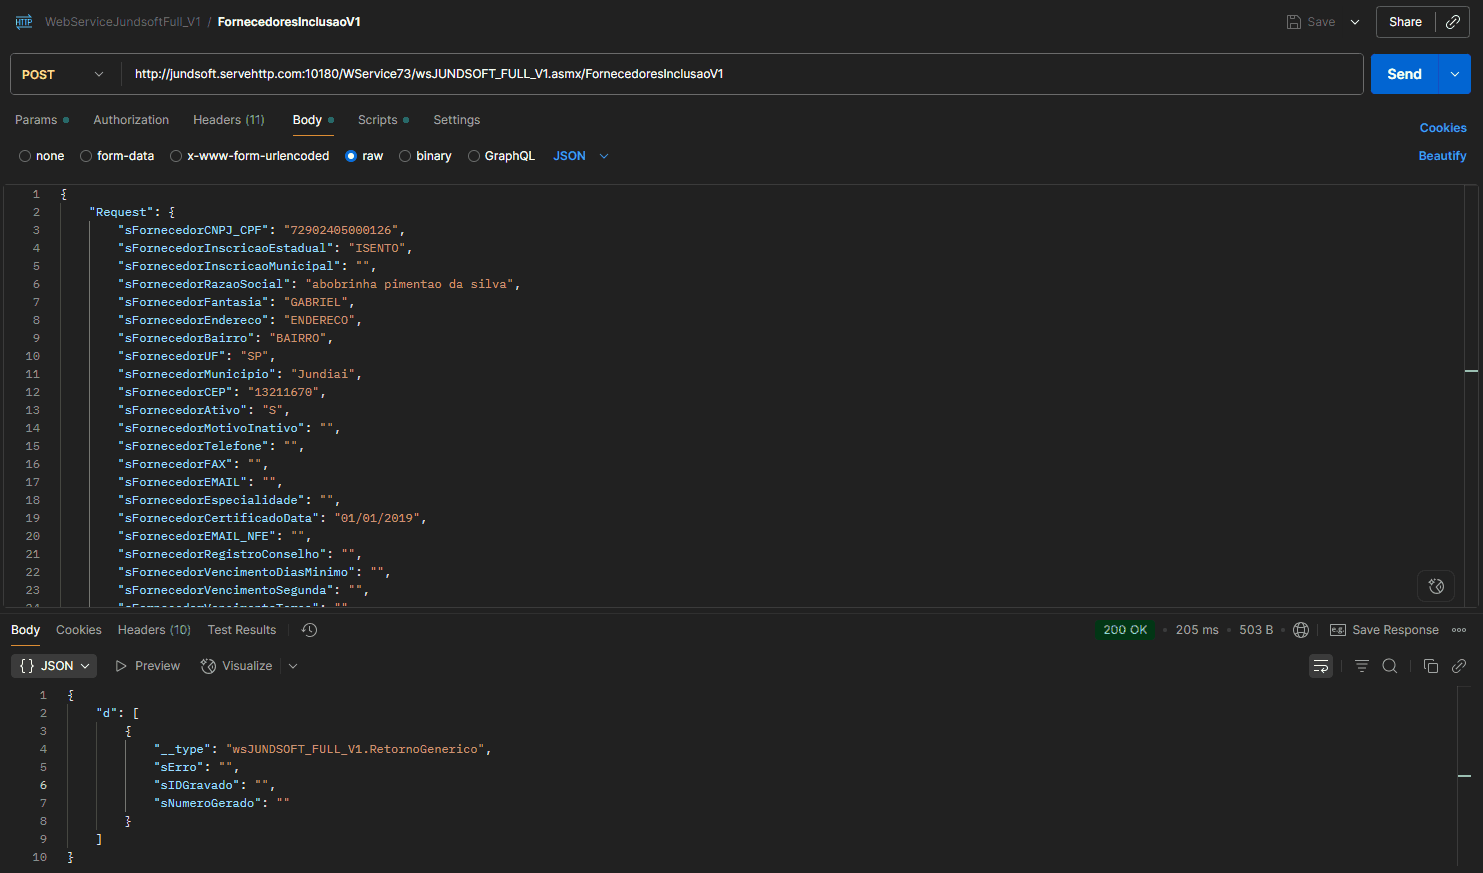The width and height of the screenshot is (1483, 873).
Task: Open the POST method dropdown
Action: 64,74
